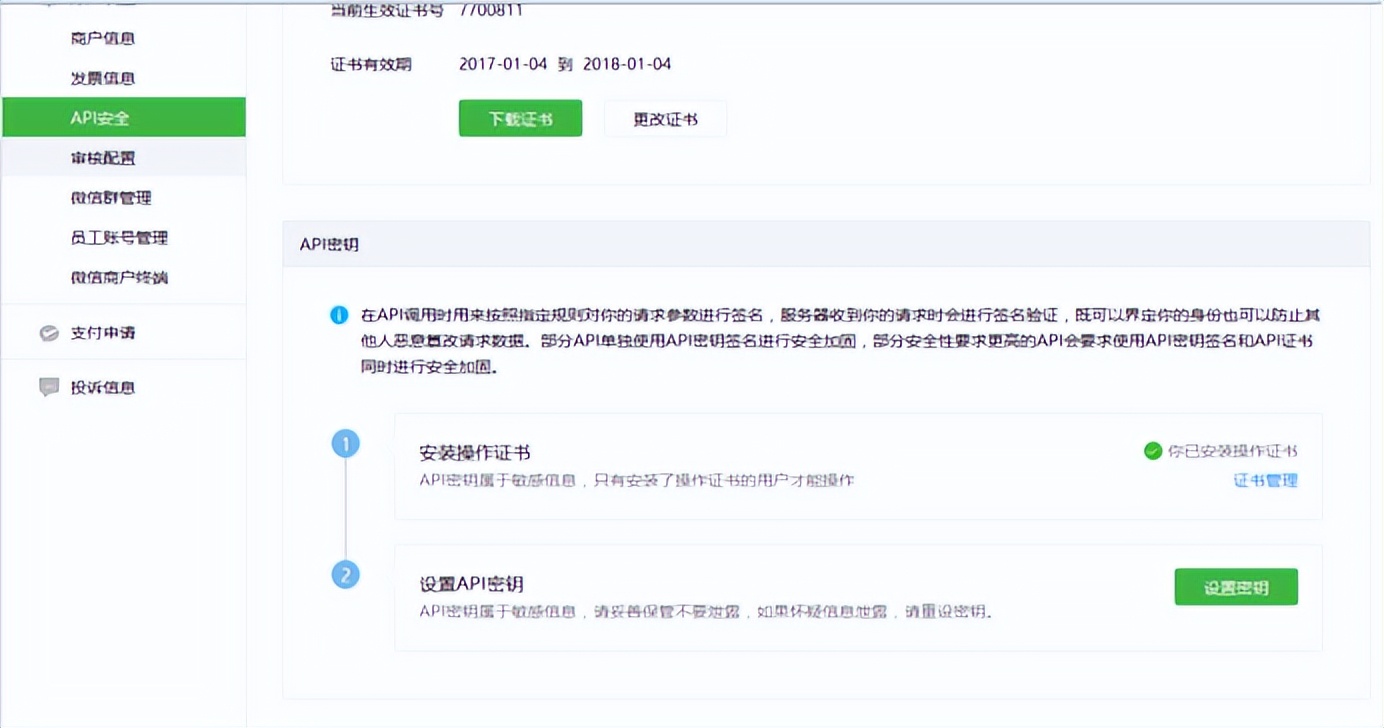This screenshot has width=1384, height=728.
Task: Click the 支付申请 payment icon in sidebar
Action: tap(49, 332)
